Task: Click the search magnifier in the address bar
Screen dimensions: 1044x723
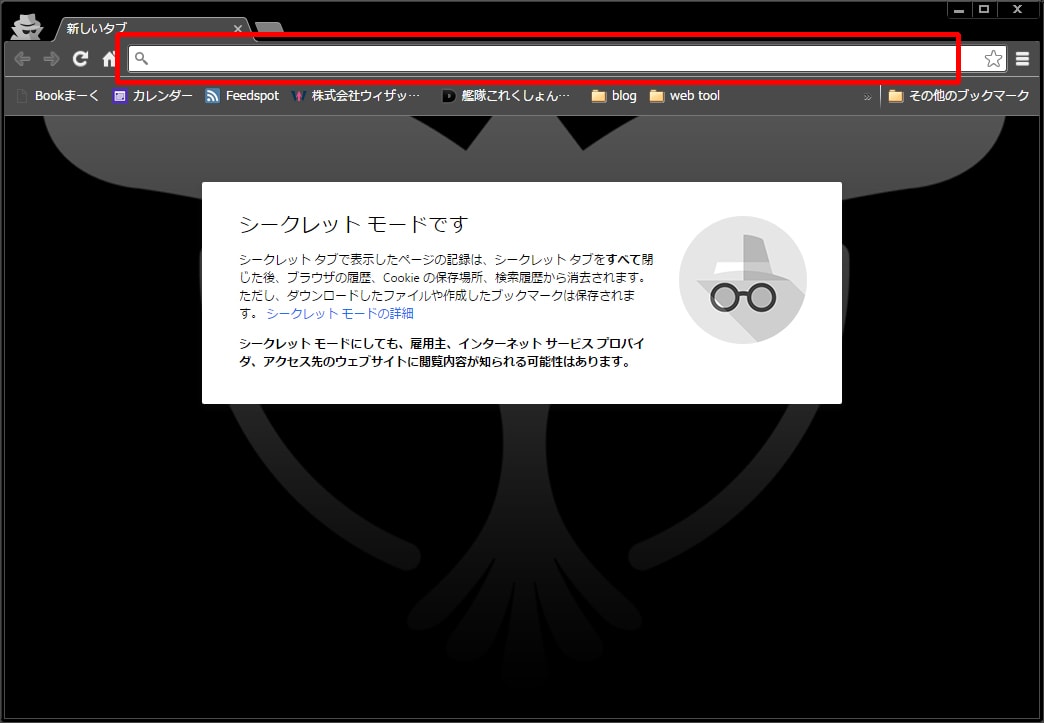Action: pyautogui.click(x=142, y=58)
